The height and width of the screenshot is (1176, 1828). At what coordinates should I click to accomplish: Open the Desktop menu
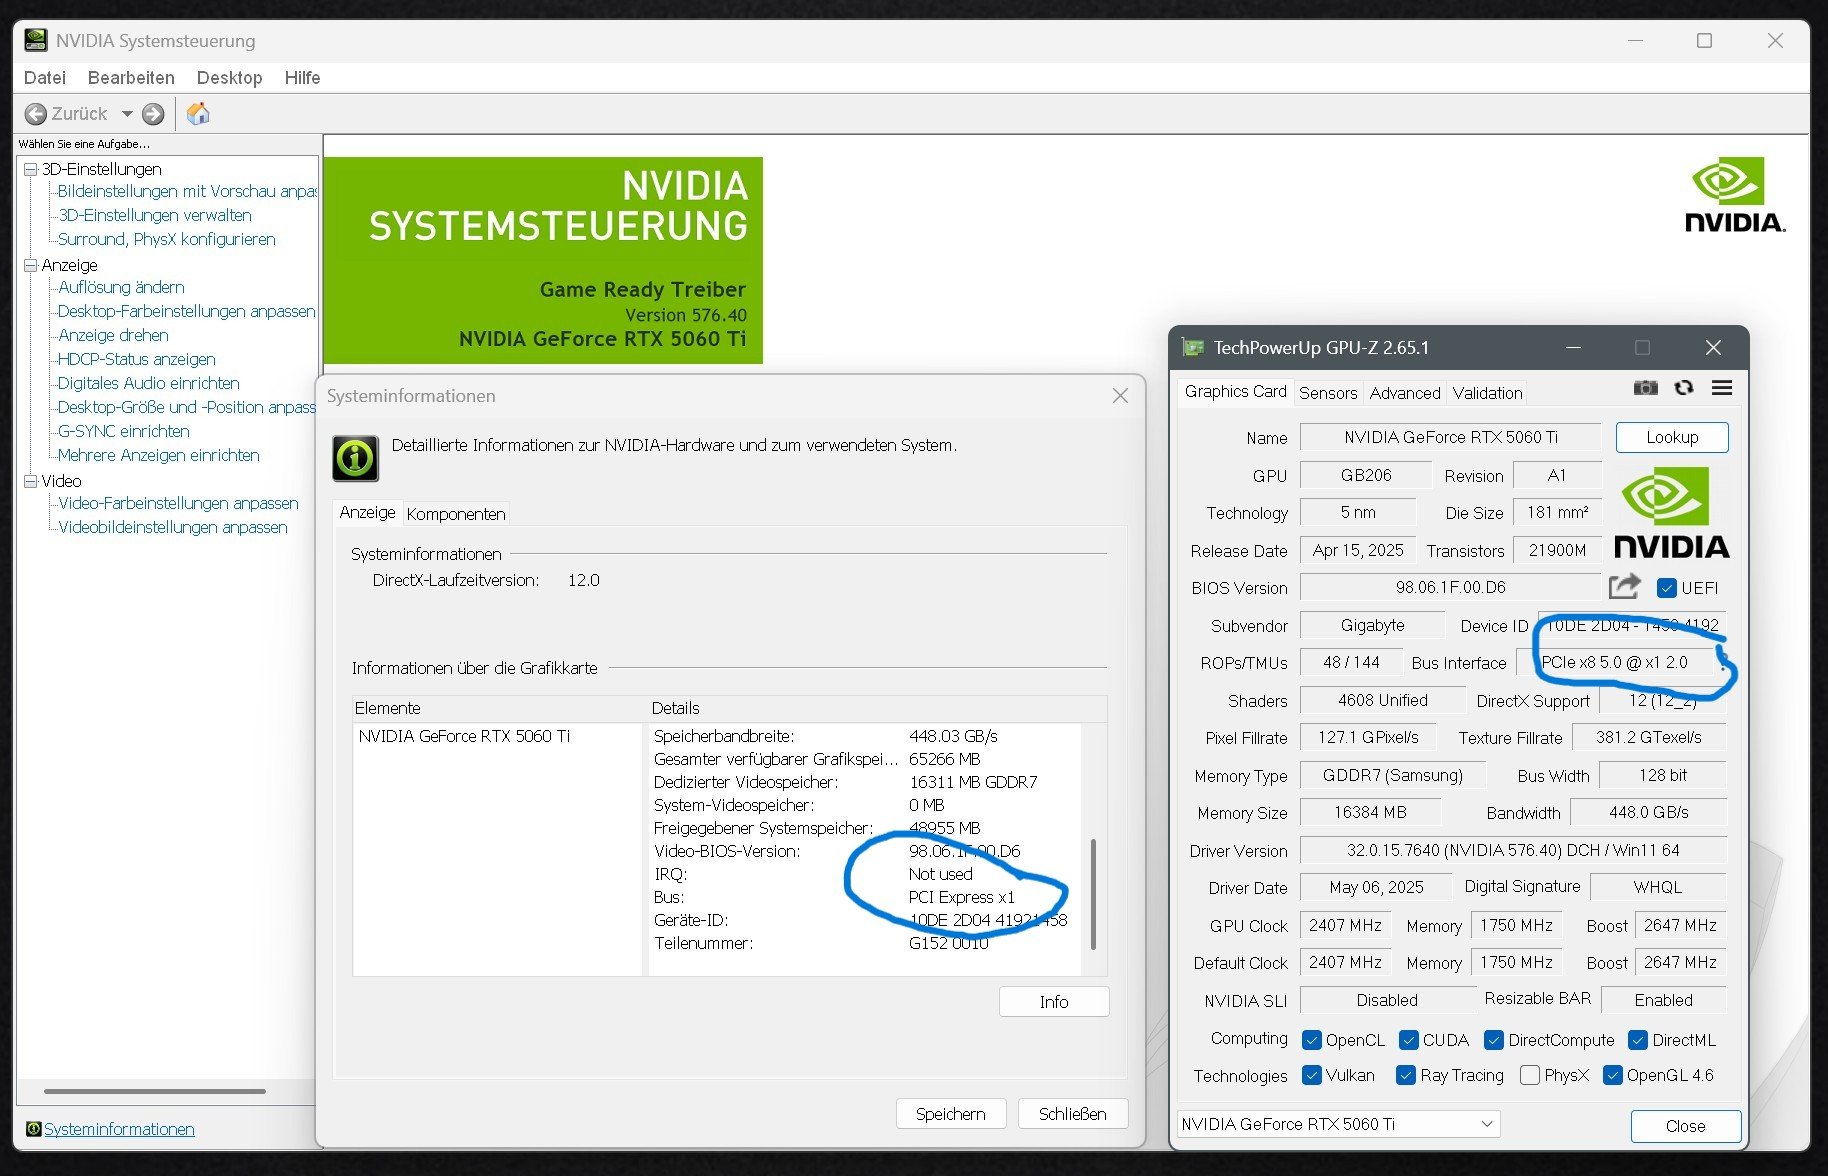(229, 78)
